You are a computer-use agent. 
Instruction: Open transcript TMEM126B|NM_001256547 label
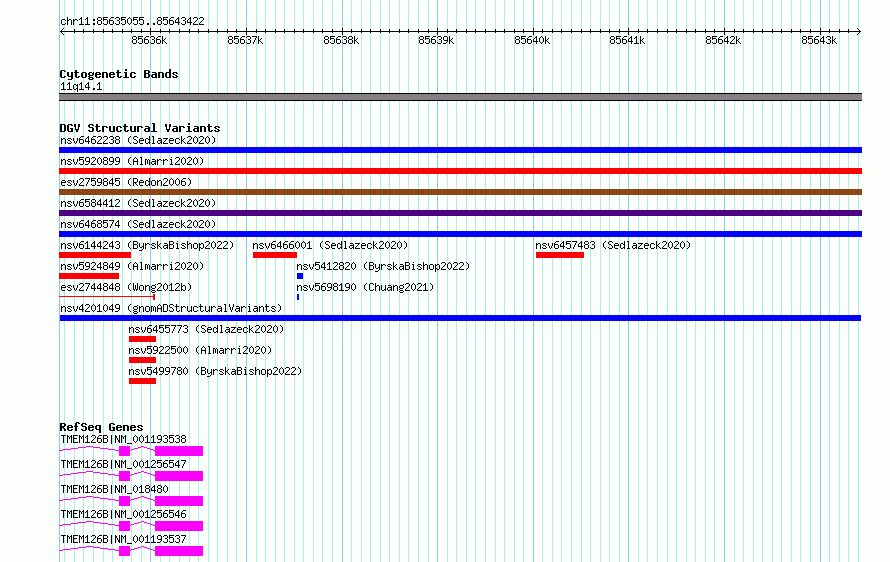click(123, 464)
